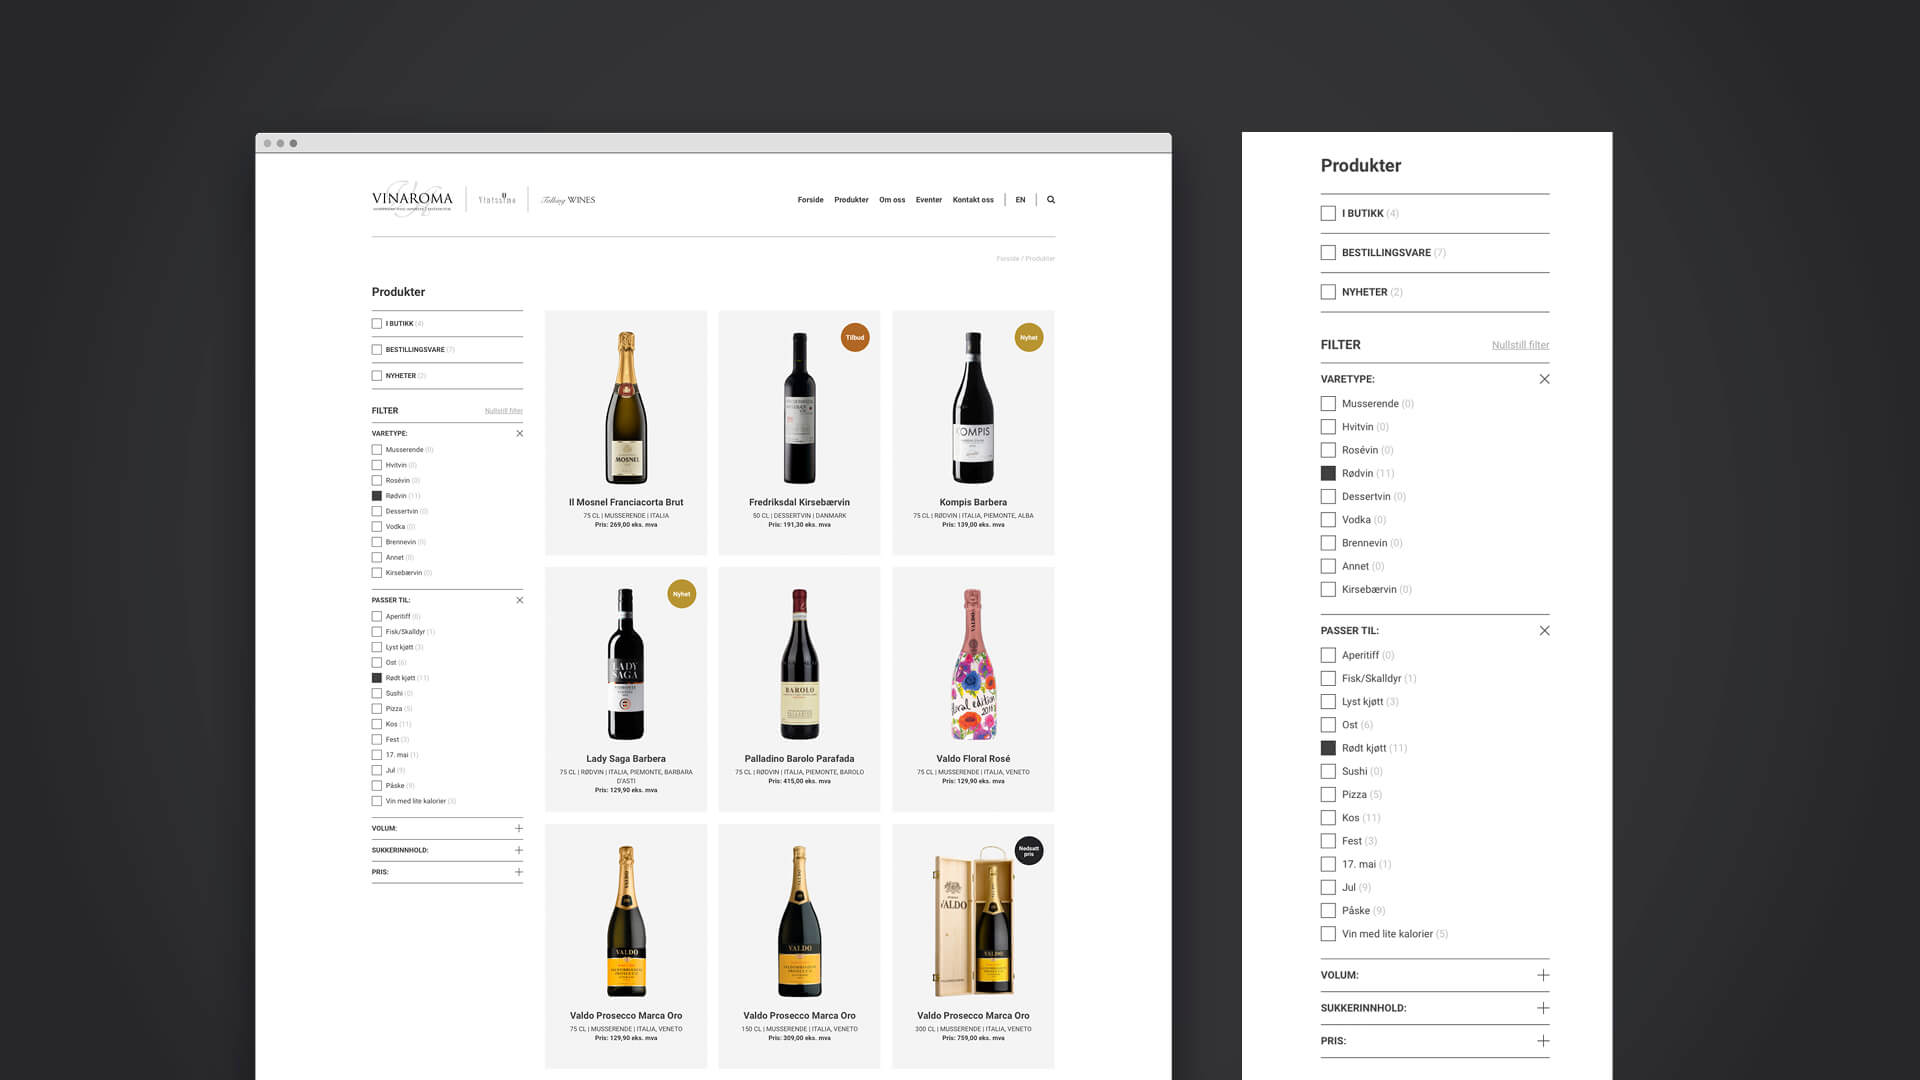Collapse Passer til filter X in right panel
Image resolution: width=1920 pixels, height=1080 pixels.
click(x=1544, y=631)
